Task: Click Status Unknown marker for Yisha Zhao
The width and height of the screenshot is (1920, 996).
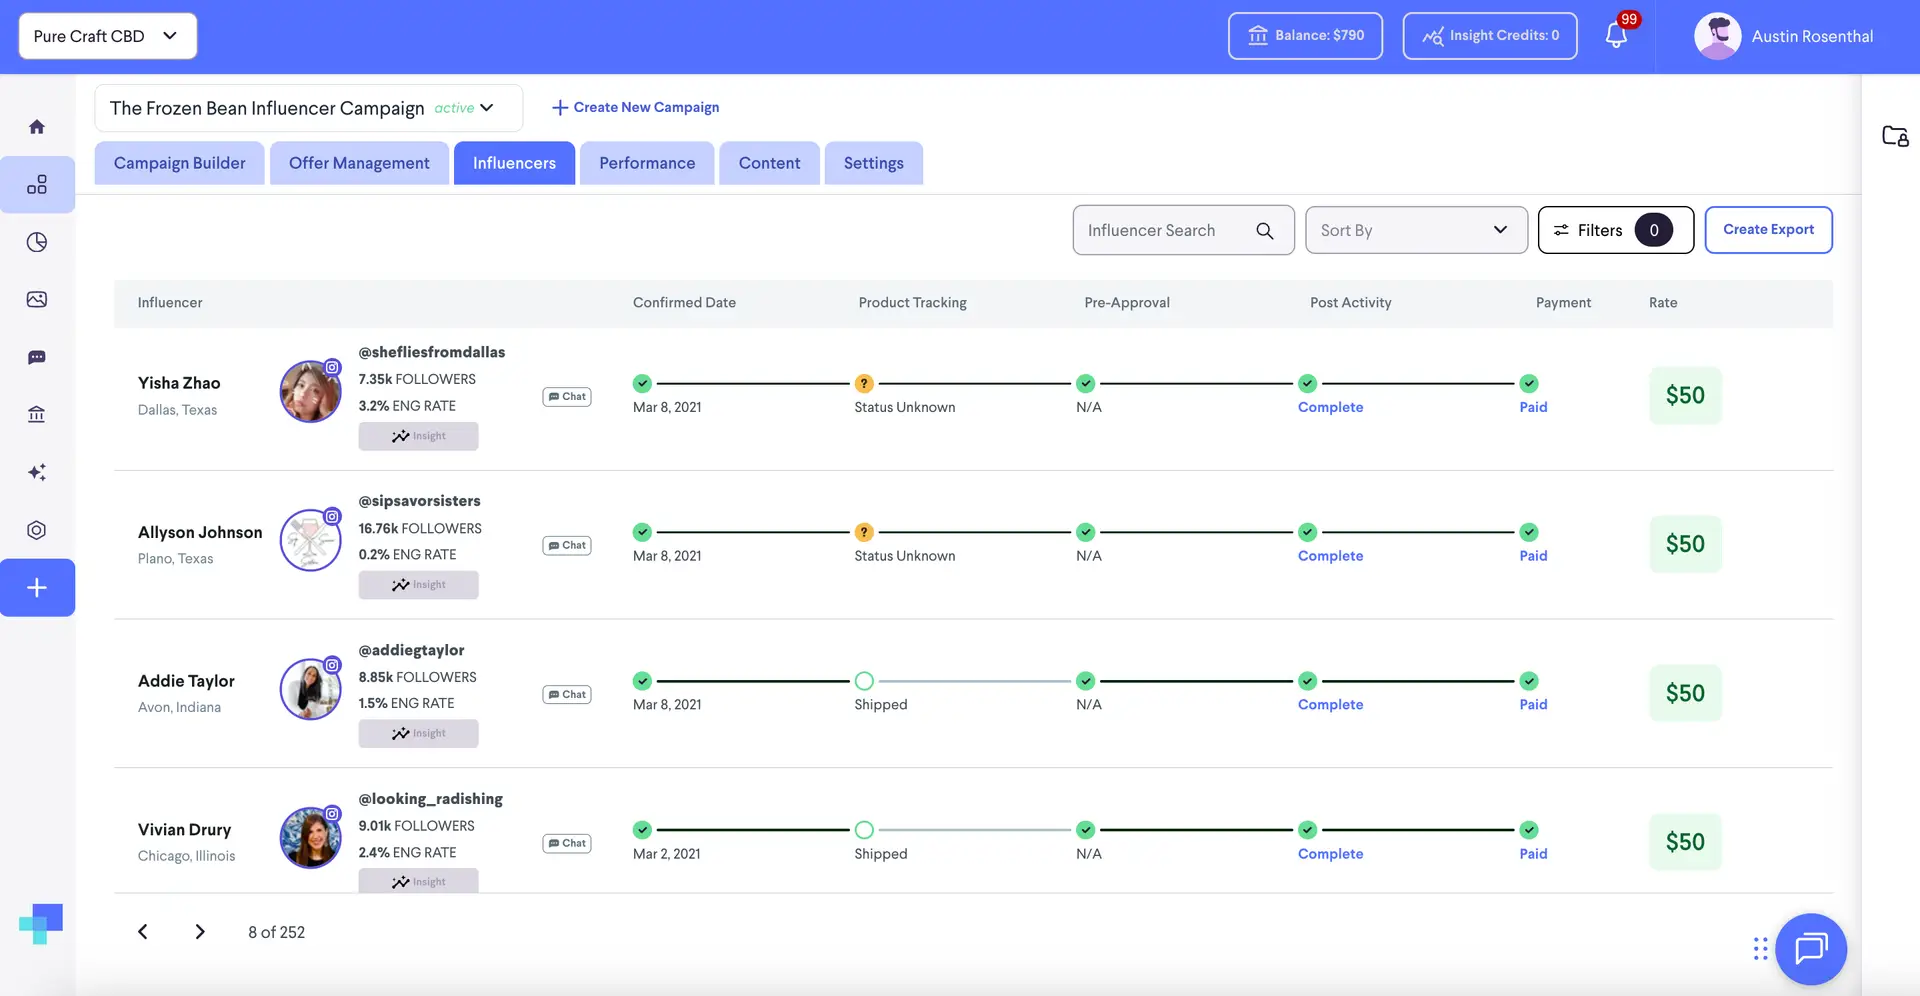Action: (x=864, y=384)
